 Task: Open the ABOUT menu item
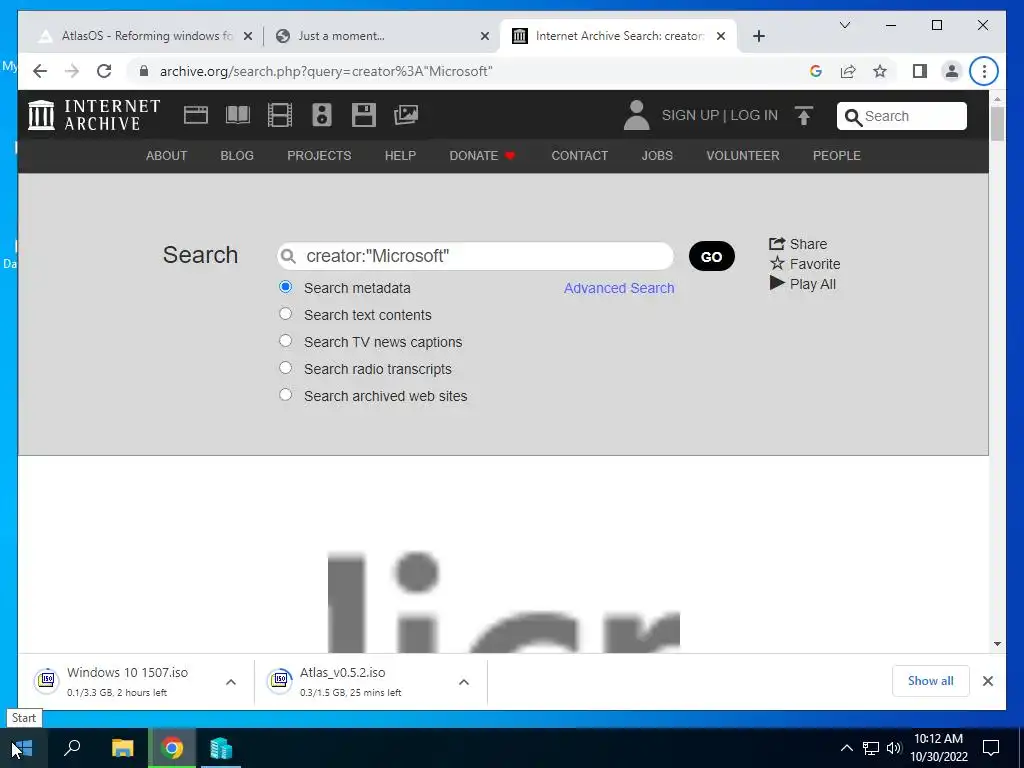[167, 155]
